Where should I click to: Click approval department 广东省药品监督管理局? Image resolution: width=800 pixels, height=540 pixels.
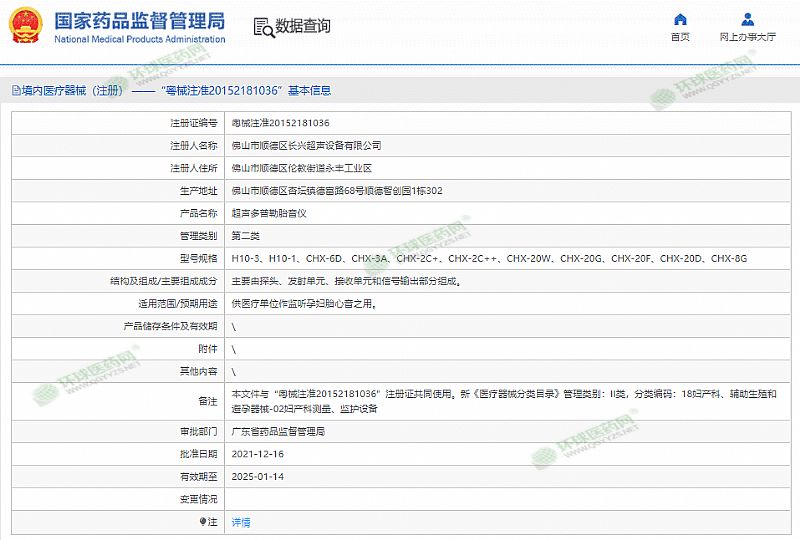[278, 431]
